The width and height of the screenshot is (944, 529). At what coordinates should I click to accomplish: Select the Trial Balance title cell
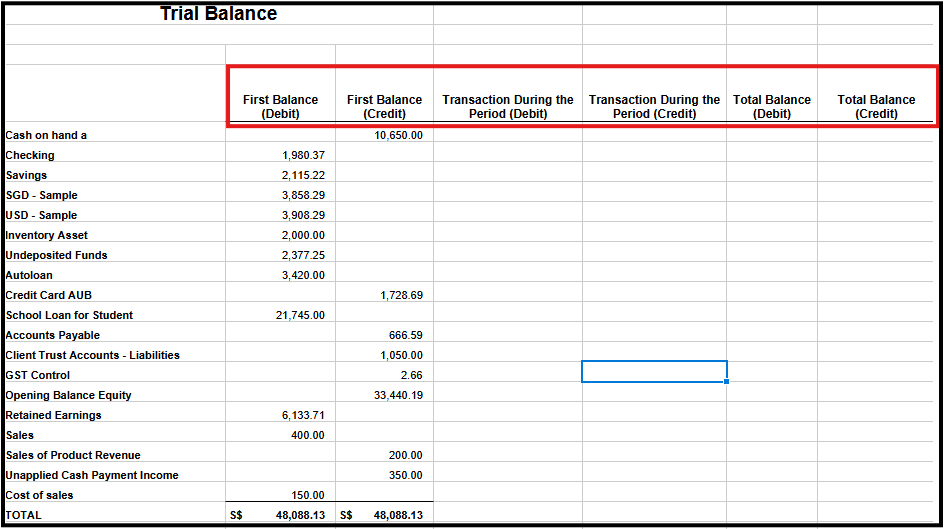(x=219, y=13)
